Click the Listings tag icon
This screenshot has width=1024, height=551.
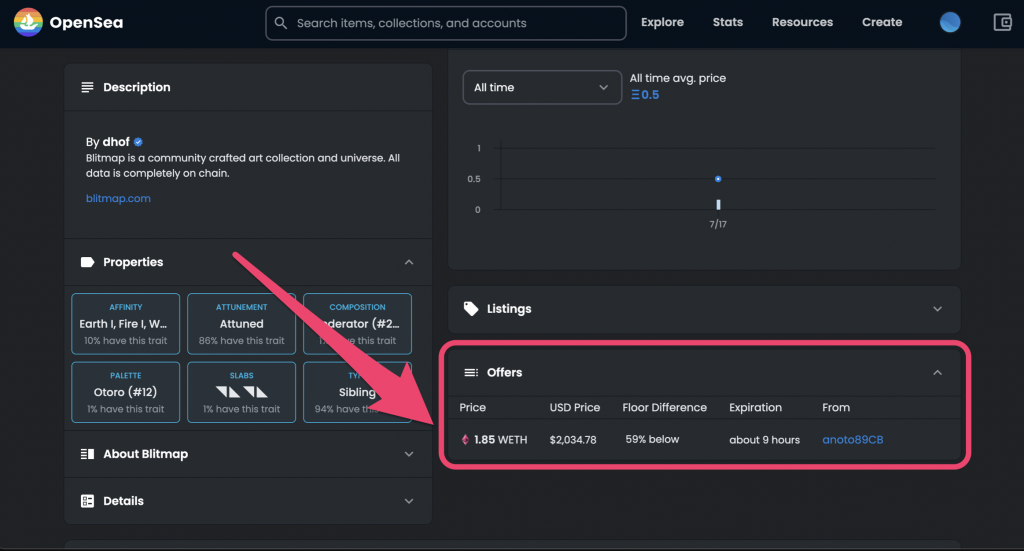point(471,309)
